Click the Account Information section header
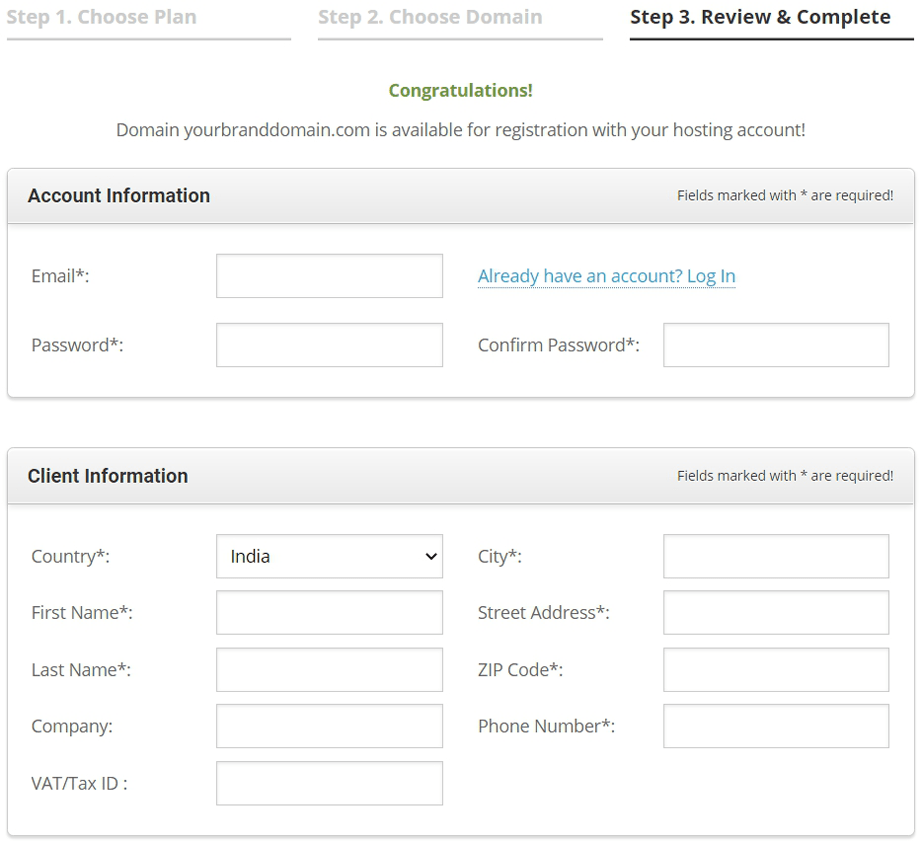The width and height of the screenshot is (922, 843). [119, 195]
